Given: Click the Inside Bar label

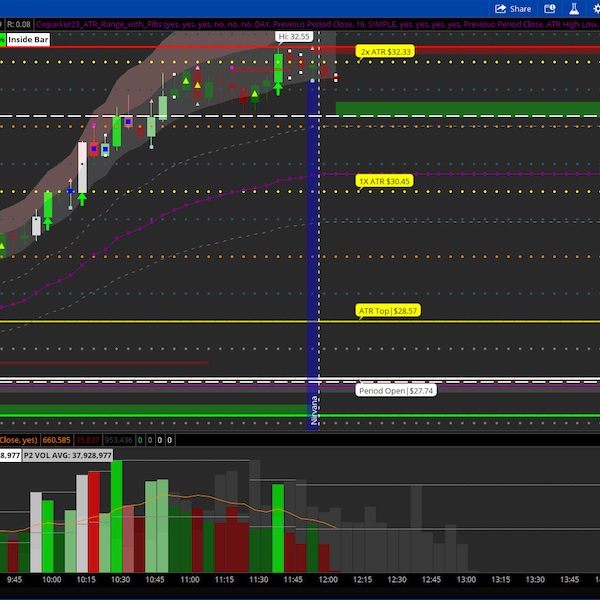Looking at the screenshot, I should 28,39.
